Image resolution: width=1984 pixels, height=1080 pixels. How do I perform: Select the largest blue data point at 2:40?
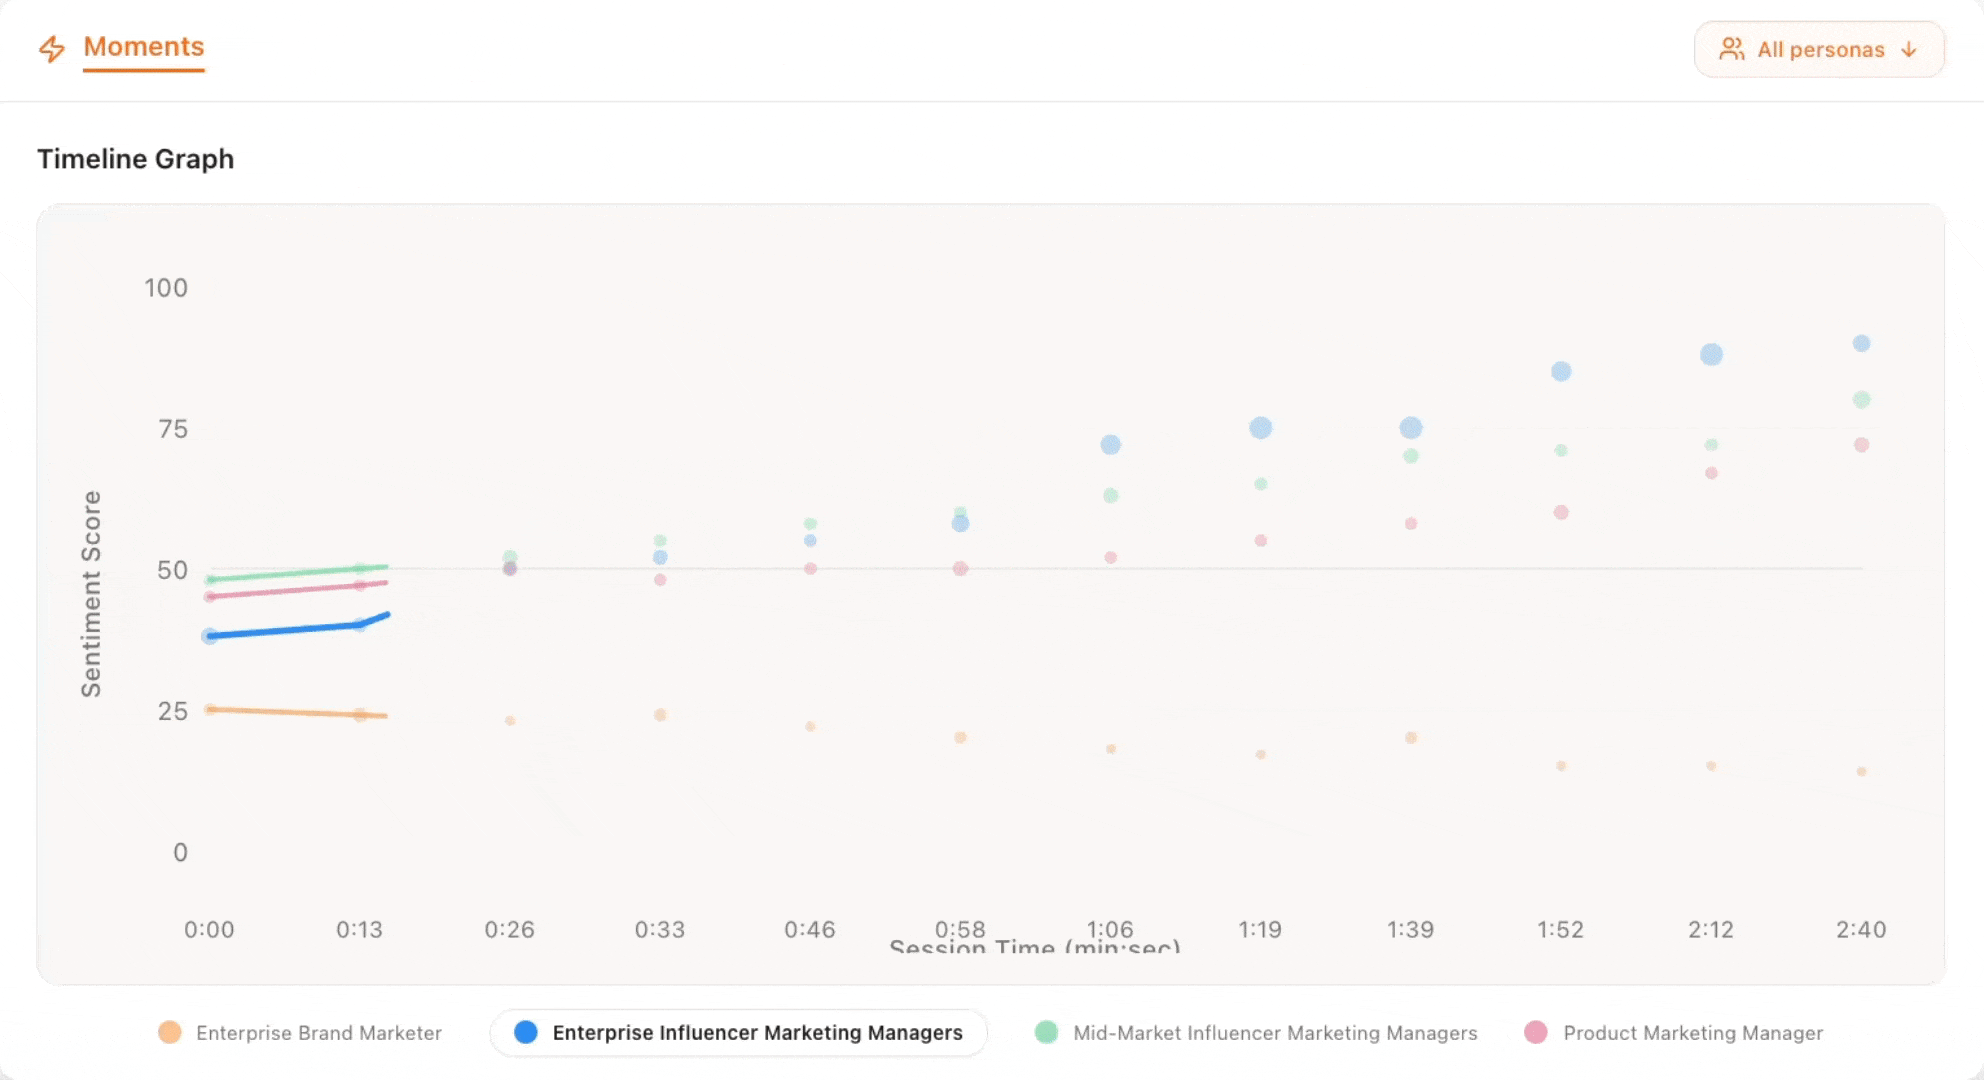(1861, 343)
